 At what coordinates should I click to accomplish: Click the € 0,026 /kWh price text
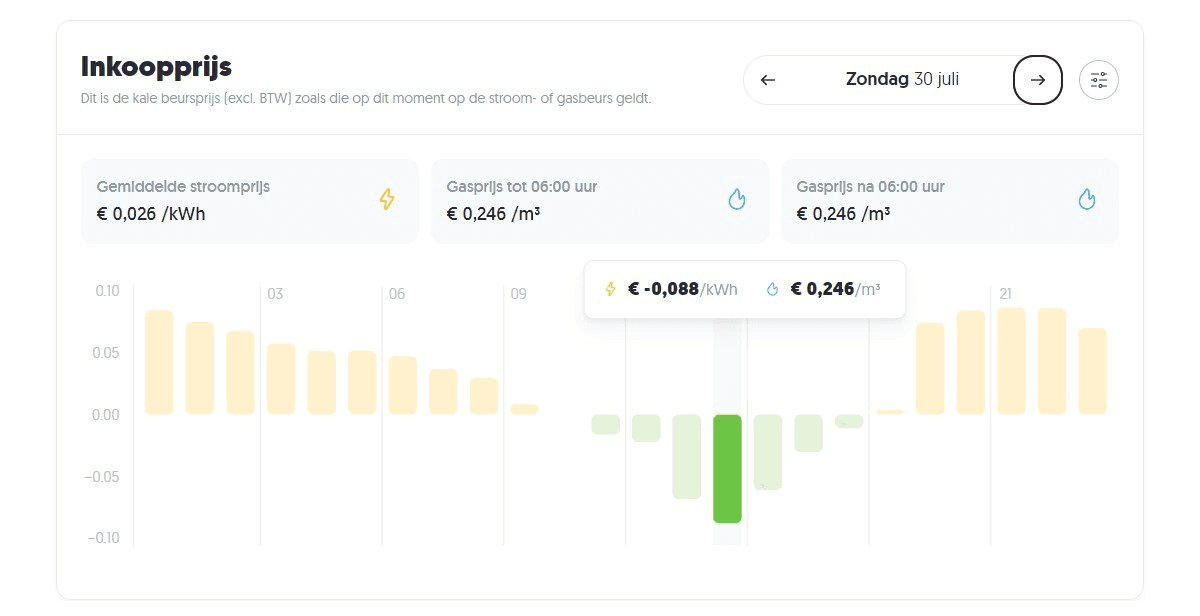150,213
